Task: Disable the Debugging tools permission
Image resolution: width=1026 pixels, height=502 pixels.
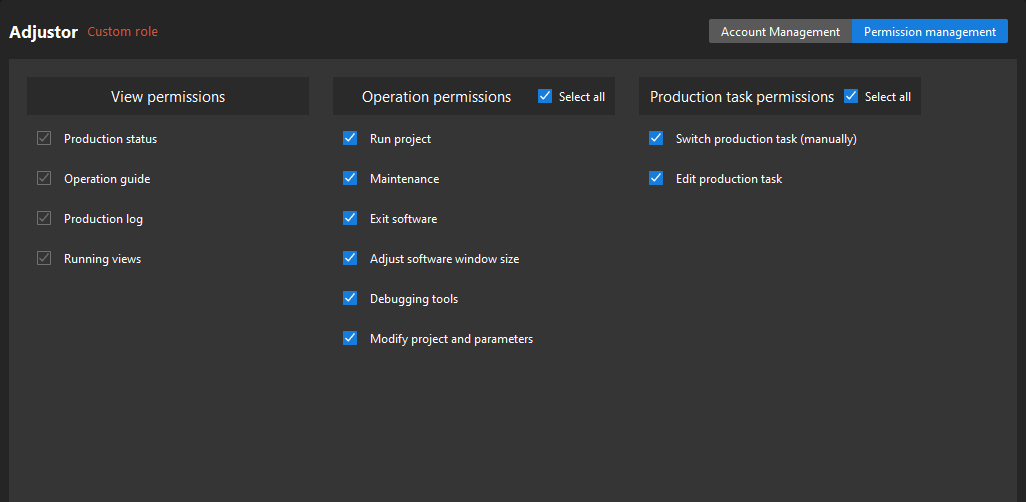Action: tap(350, 299)
